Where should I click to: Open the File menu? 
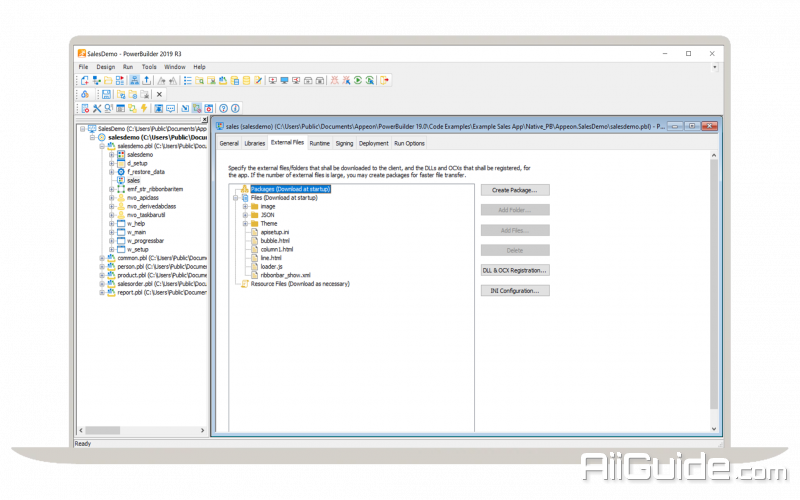tap(83, 67)
